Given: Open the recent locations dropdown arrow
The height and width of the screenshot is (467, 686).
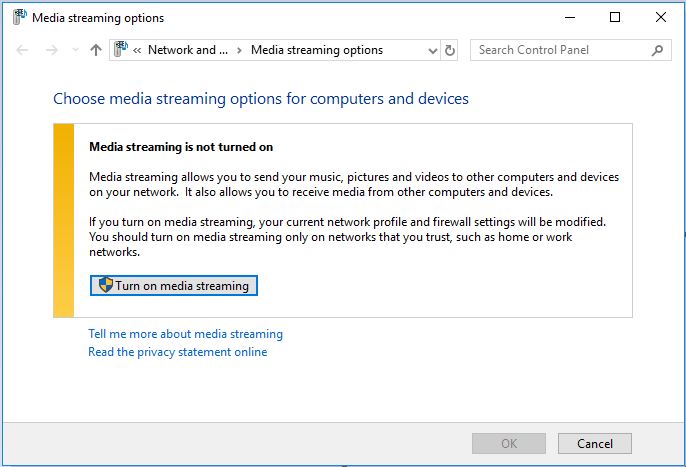Looking at the screenshot, I should point(75,50).
